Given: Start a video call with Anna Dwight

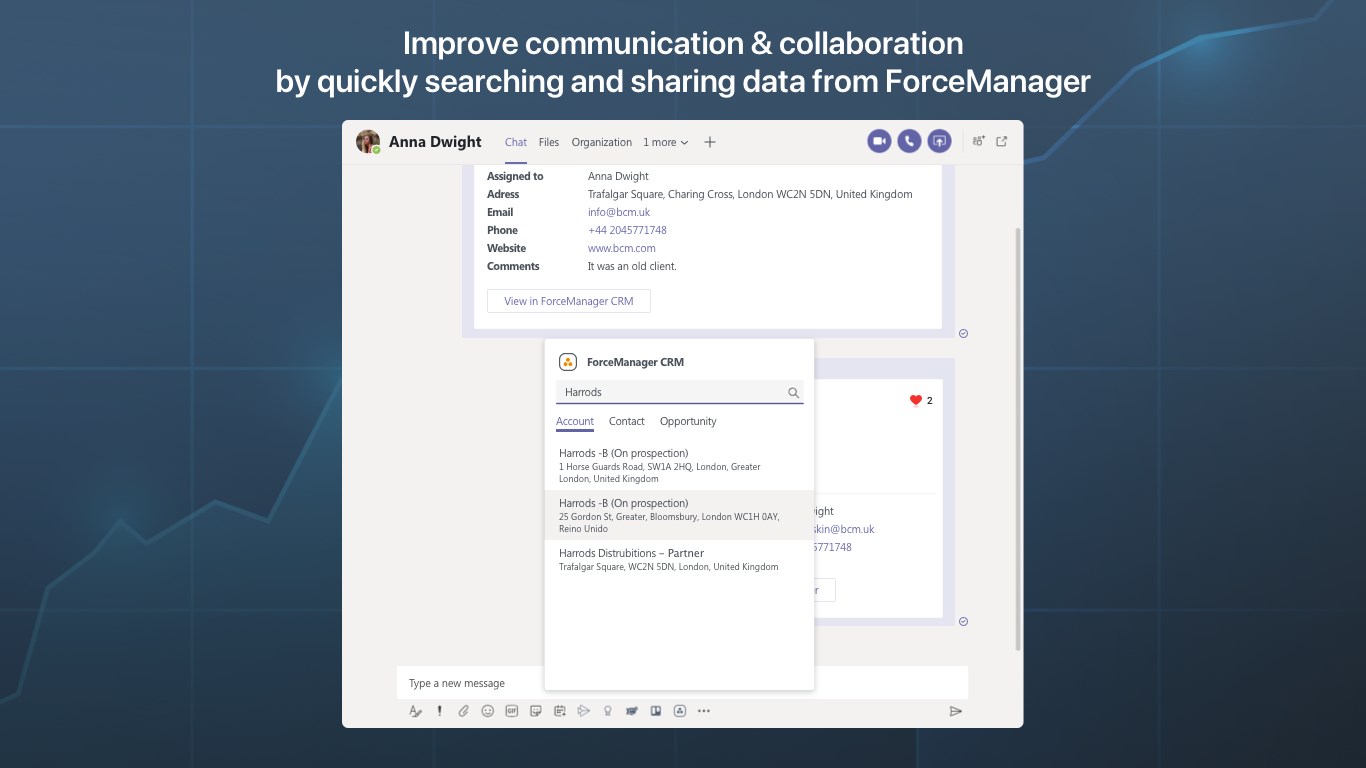Looking at the screenshot, I should (879, 142).
